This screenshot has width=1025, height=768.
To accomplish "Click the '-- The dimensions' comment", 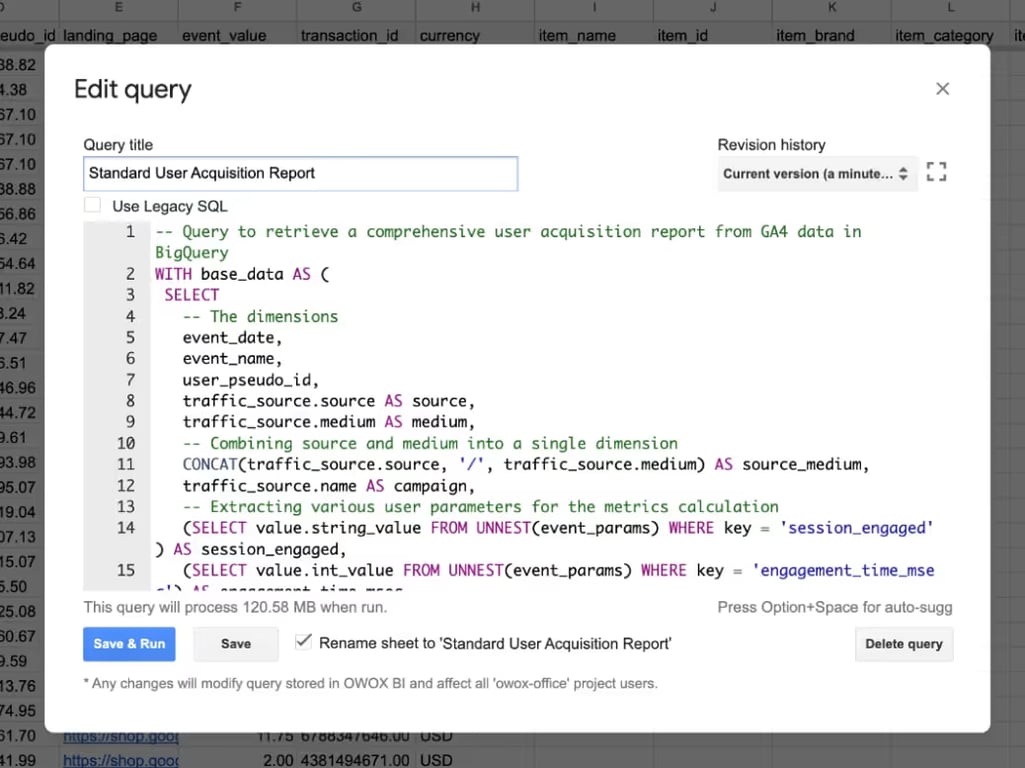I will point(260,316).
